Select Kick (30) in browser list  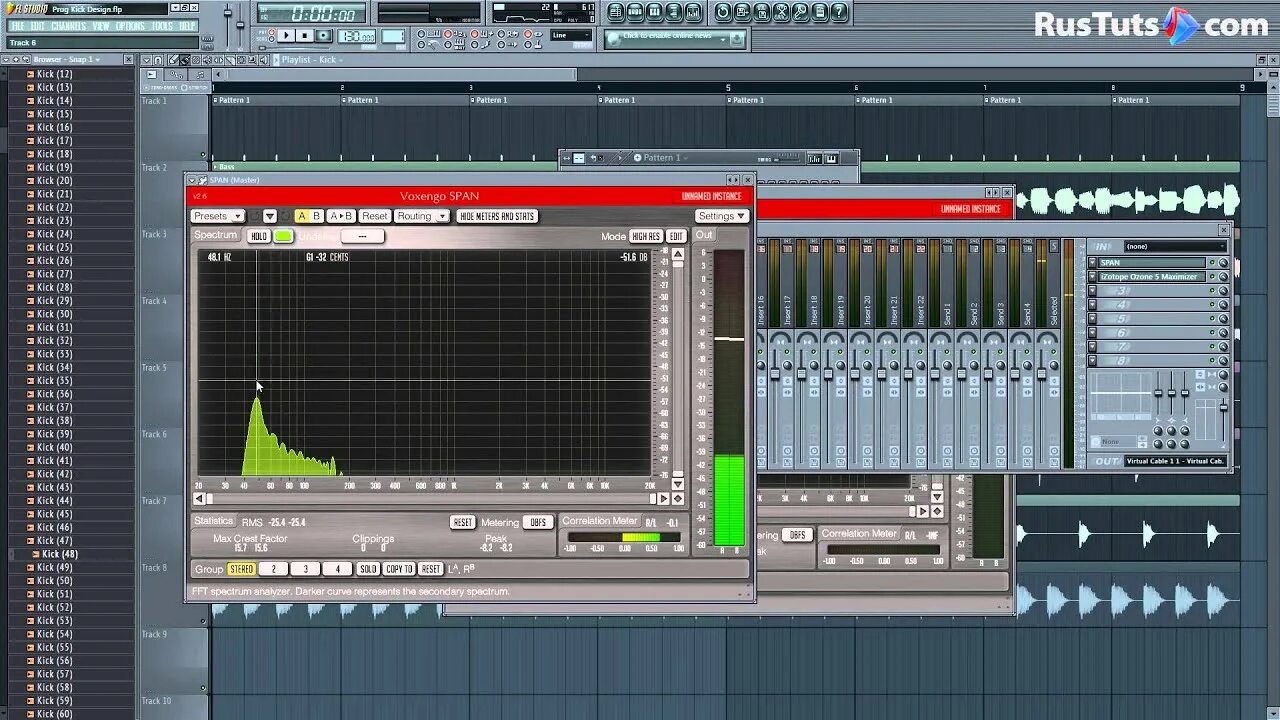coord(54,314)
